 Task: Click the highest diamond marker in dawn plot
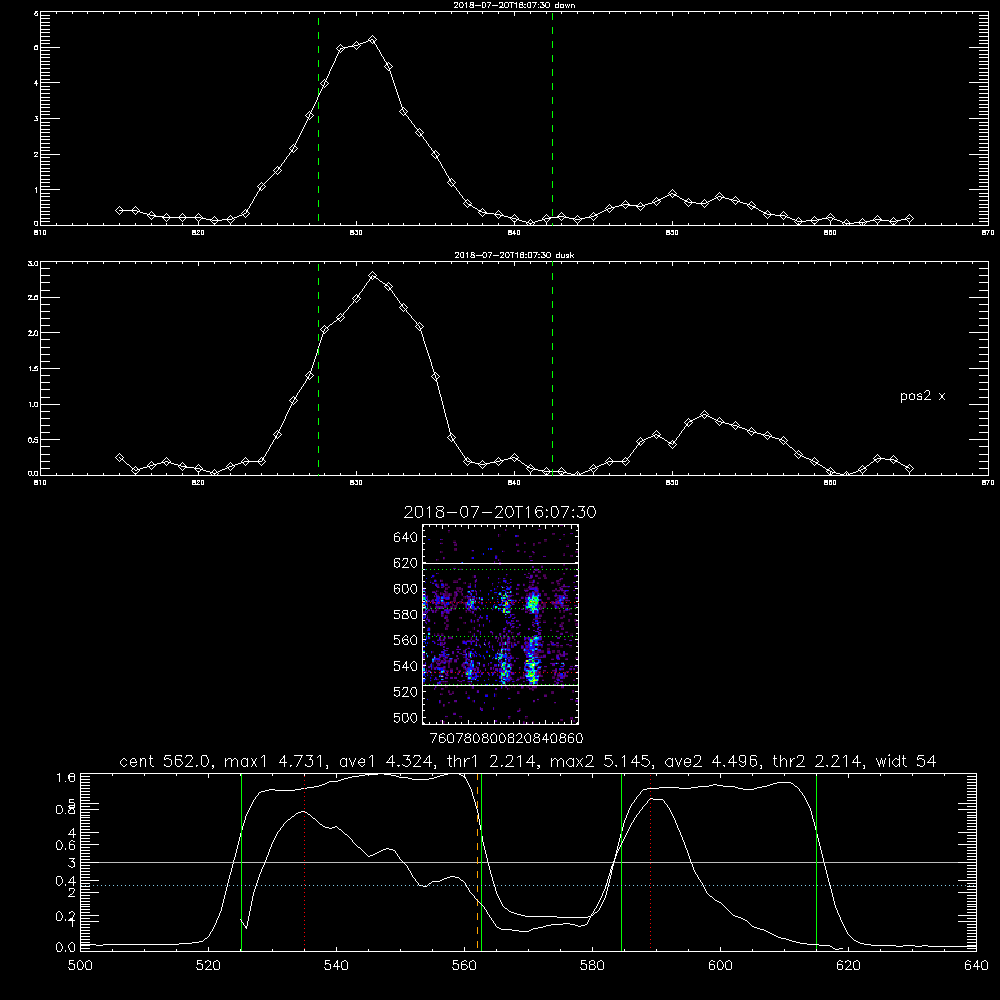tap(372, 40)
